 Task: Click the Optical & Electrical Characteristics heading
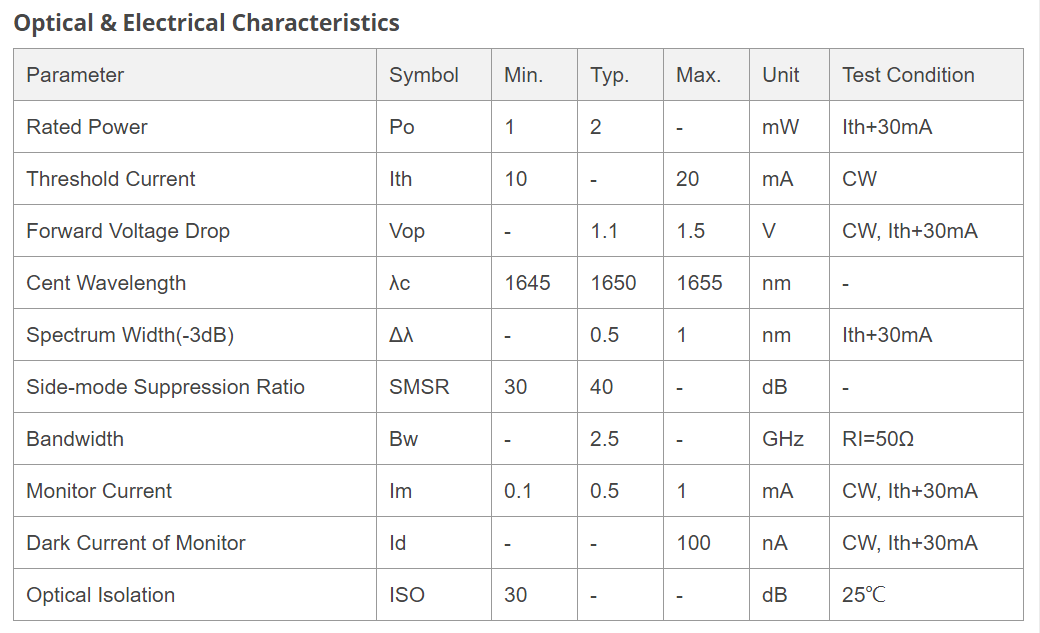click(x=206, y=23)
